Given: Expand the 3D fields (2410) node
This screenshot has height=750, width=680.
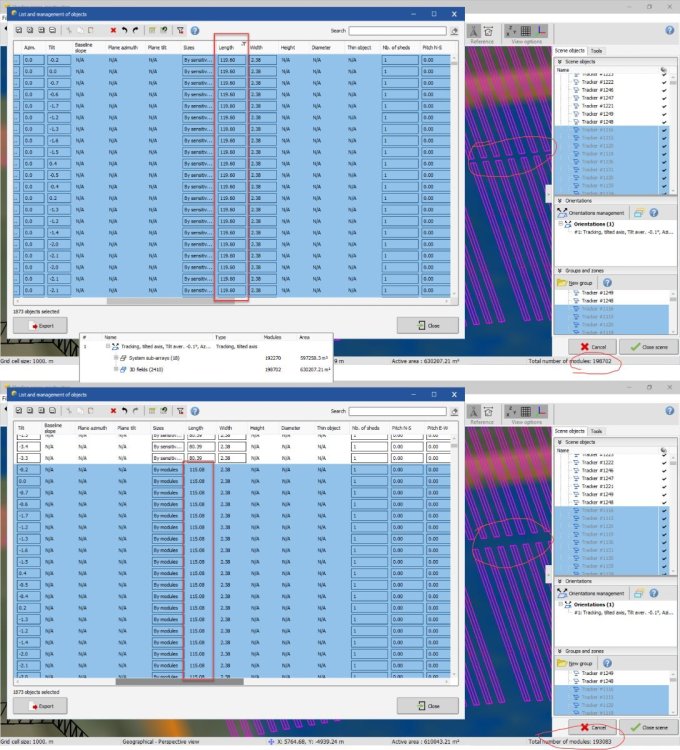Looking at the screenshot, I should click(114, 368).
